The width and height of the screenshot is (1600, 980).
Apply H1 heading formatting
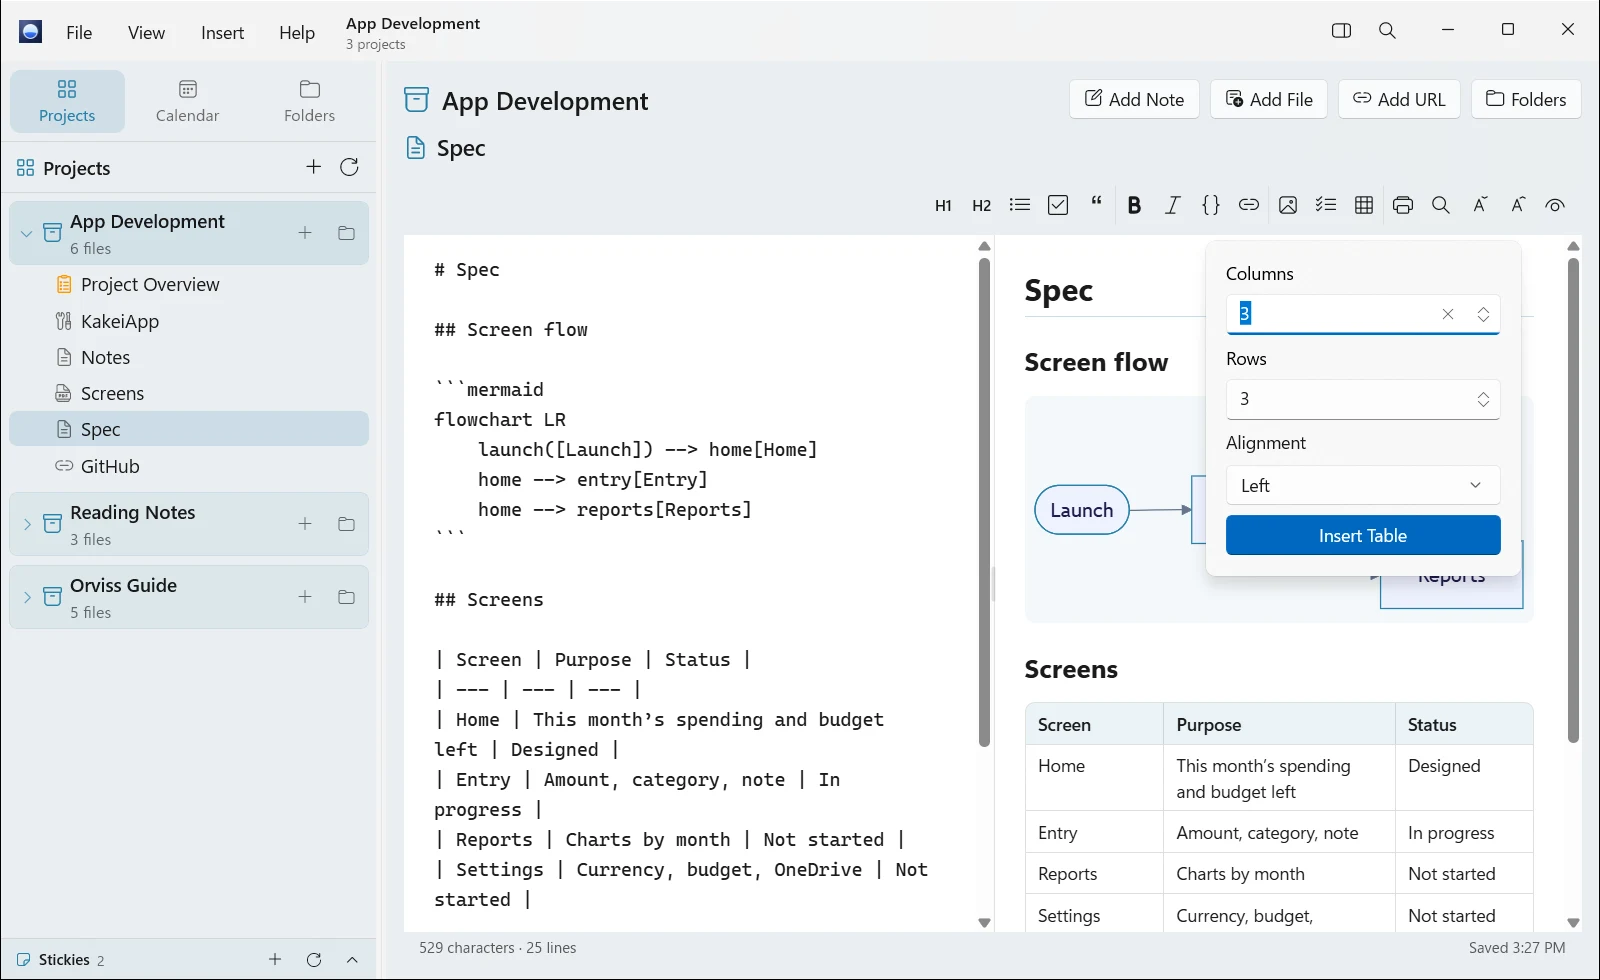pyautogui.click(x=943, y=205)
